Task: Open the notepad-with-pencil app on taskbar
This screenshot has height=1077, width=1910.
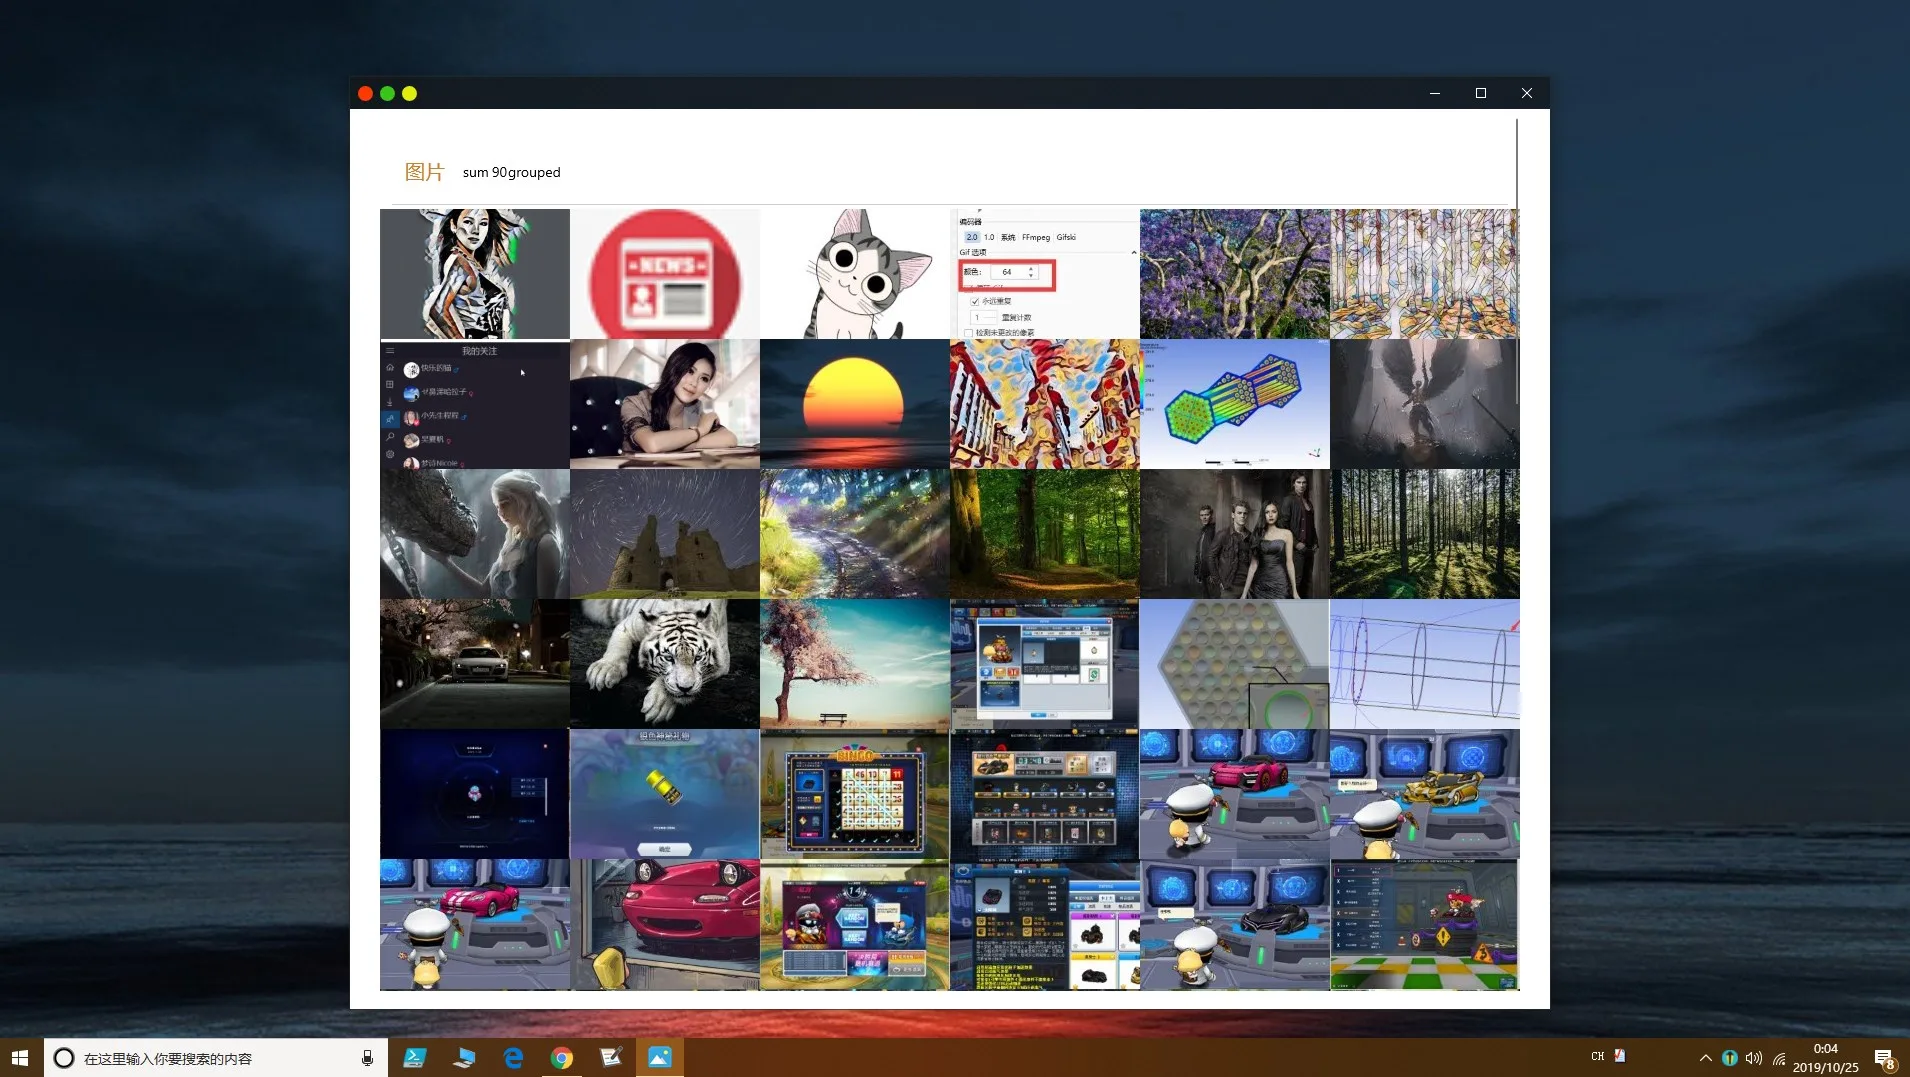Action: 611,1057
